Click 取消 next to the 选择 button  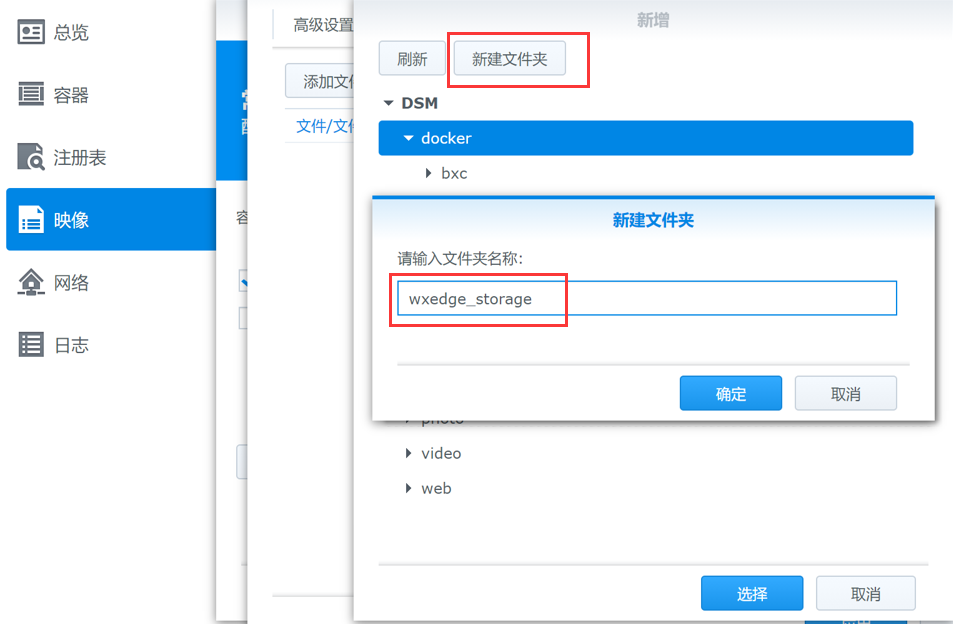pos(865,594)
